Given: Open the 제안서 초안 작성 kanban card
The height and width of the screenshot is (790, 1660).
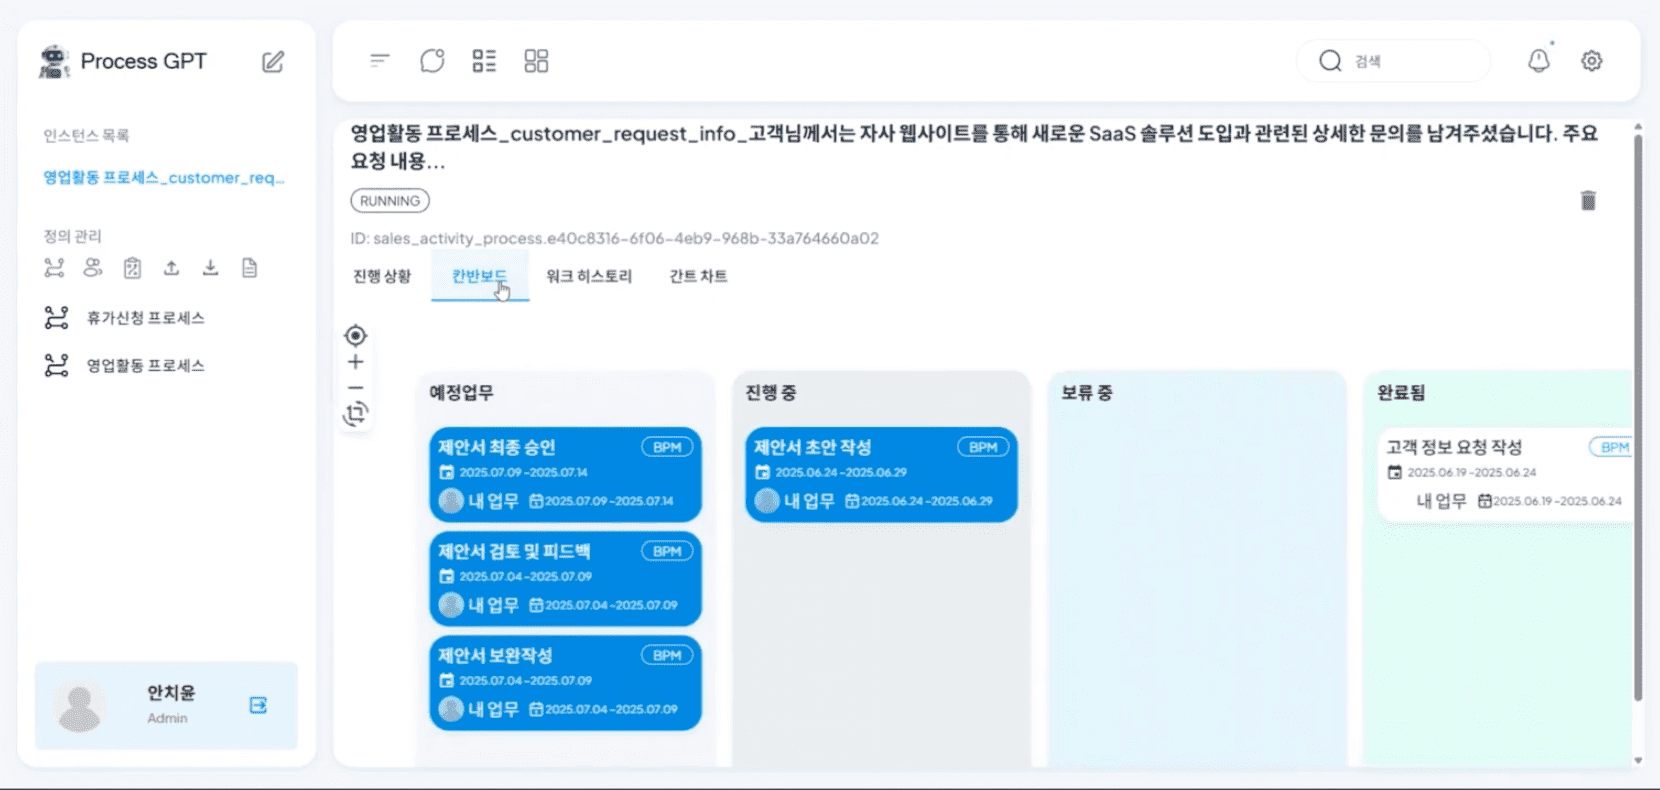Looking at the screenshot, I should click(880, 475).
